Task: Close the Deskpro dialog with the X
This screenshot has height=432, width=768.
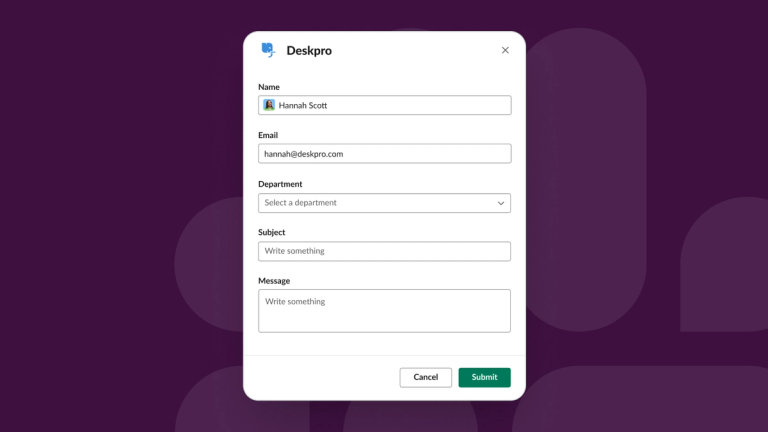Action: (505, 50)
